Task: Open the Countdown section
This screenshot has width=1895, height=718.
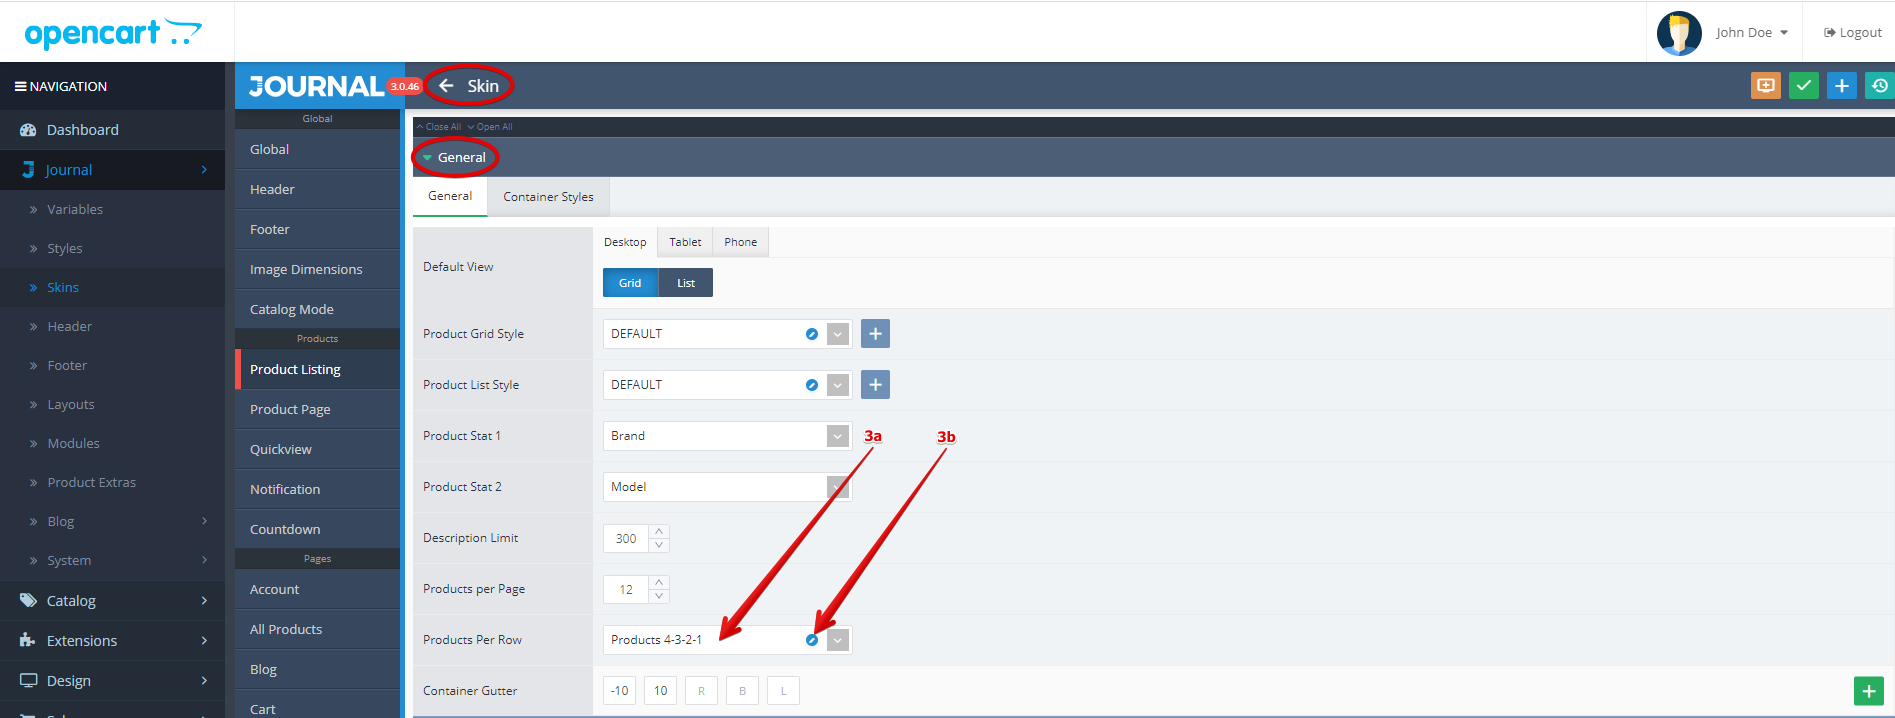Action: coord(318,530)
